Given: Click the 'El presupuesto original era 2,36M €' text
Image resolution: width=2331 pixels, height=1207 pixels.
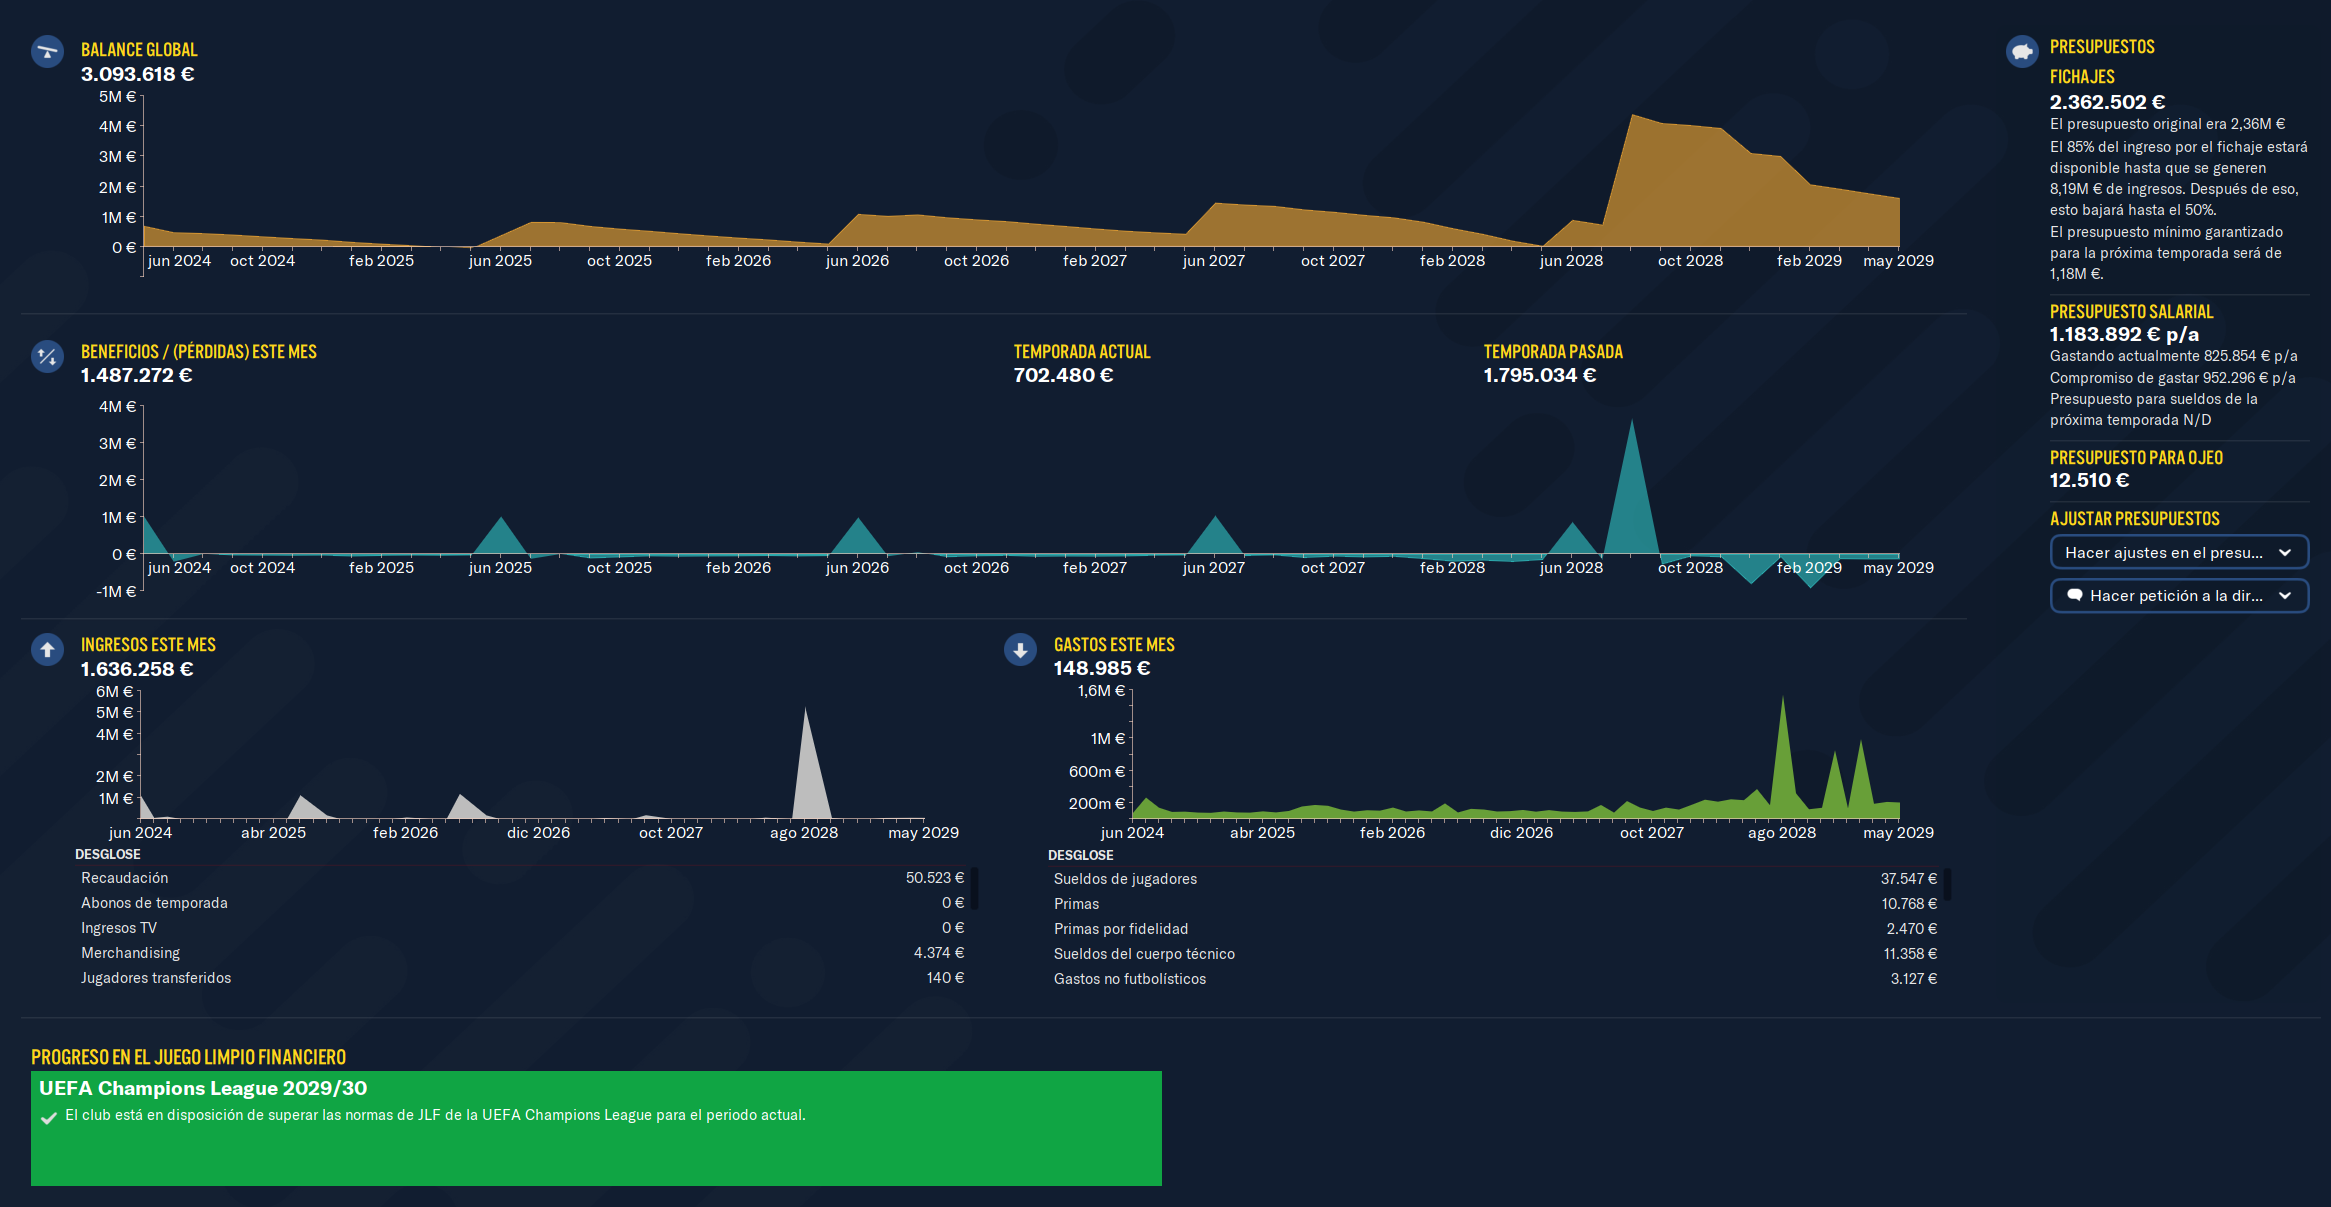Looking at the screenshot, I should (2167, 124).
